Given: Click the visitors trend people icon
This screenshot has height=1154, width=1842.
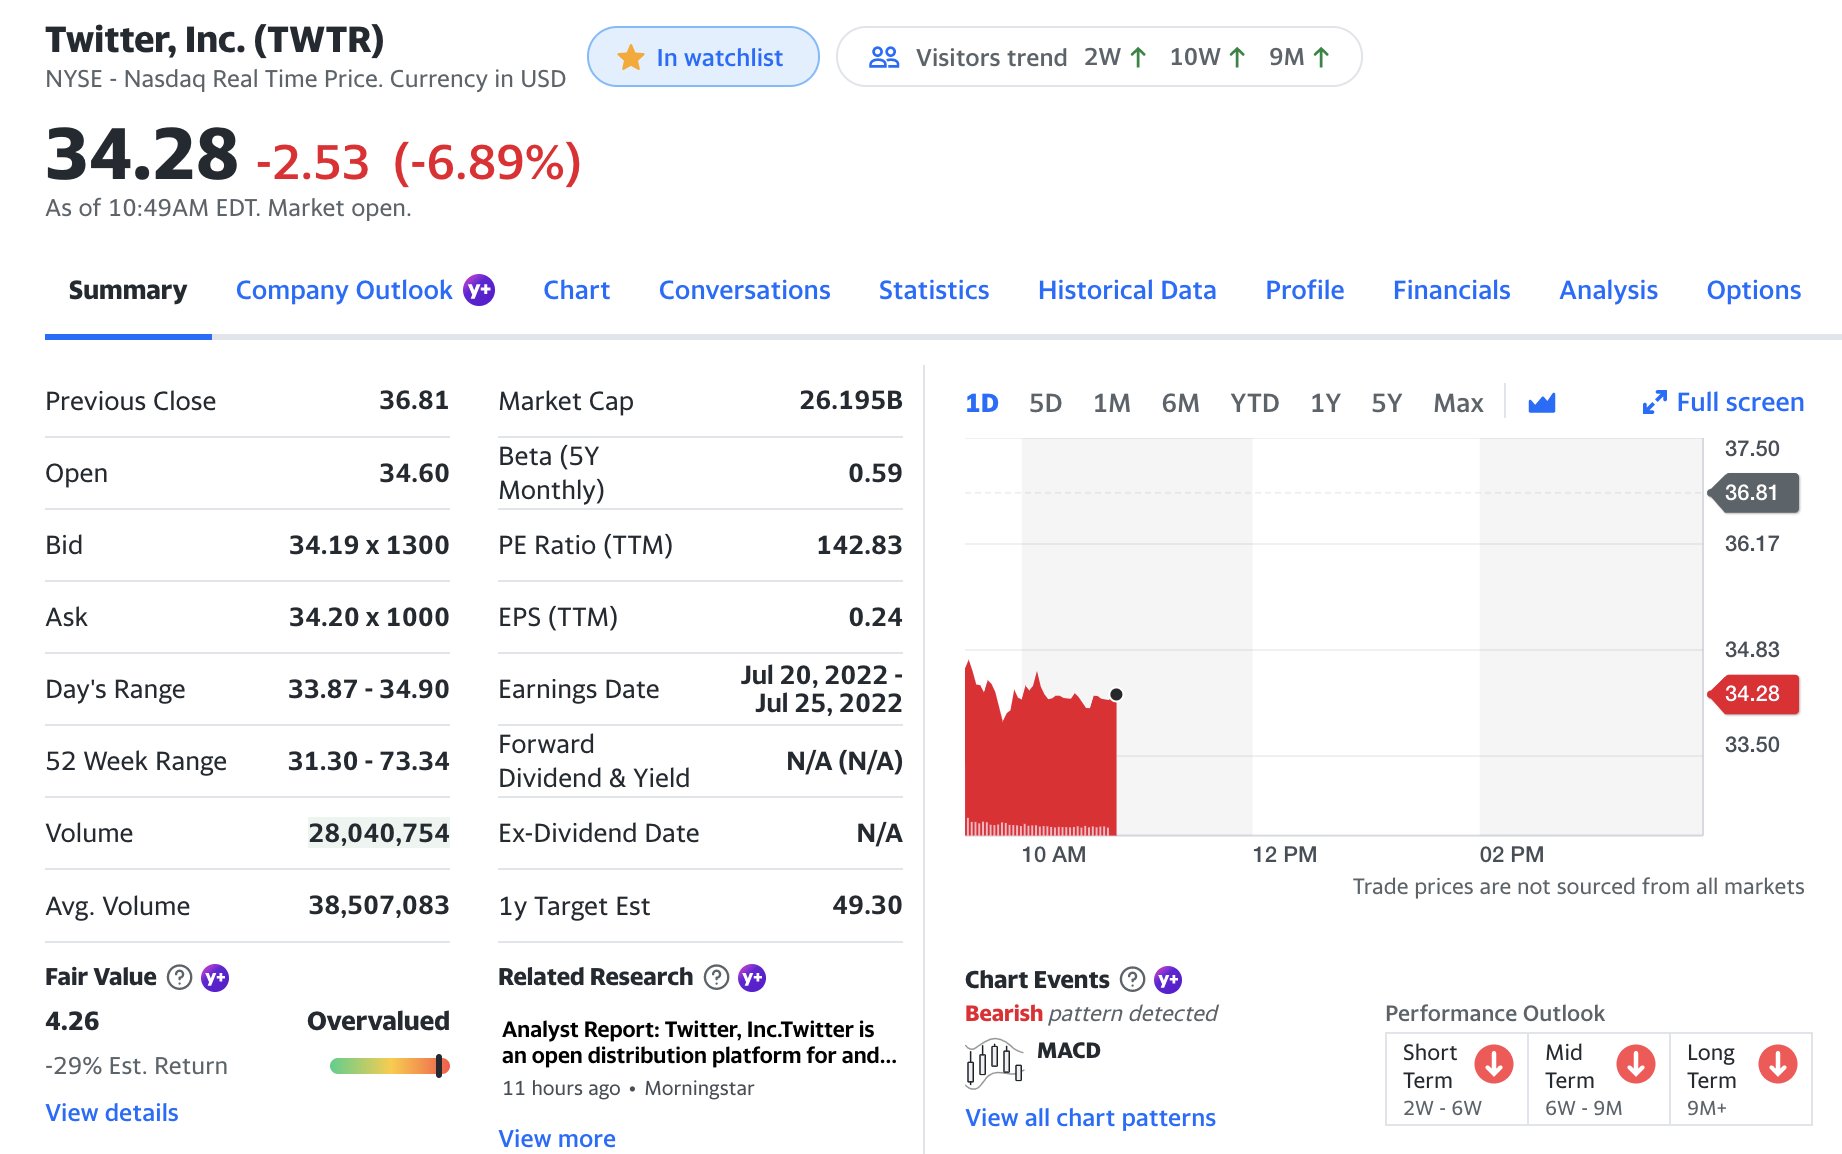Looking at the screenshot, I should [x=884, y=57].
